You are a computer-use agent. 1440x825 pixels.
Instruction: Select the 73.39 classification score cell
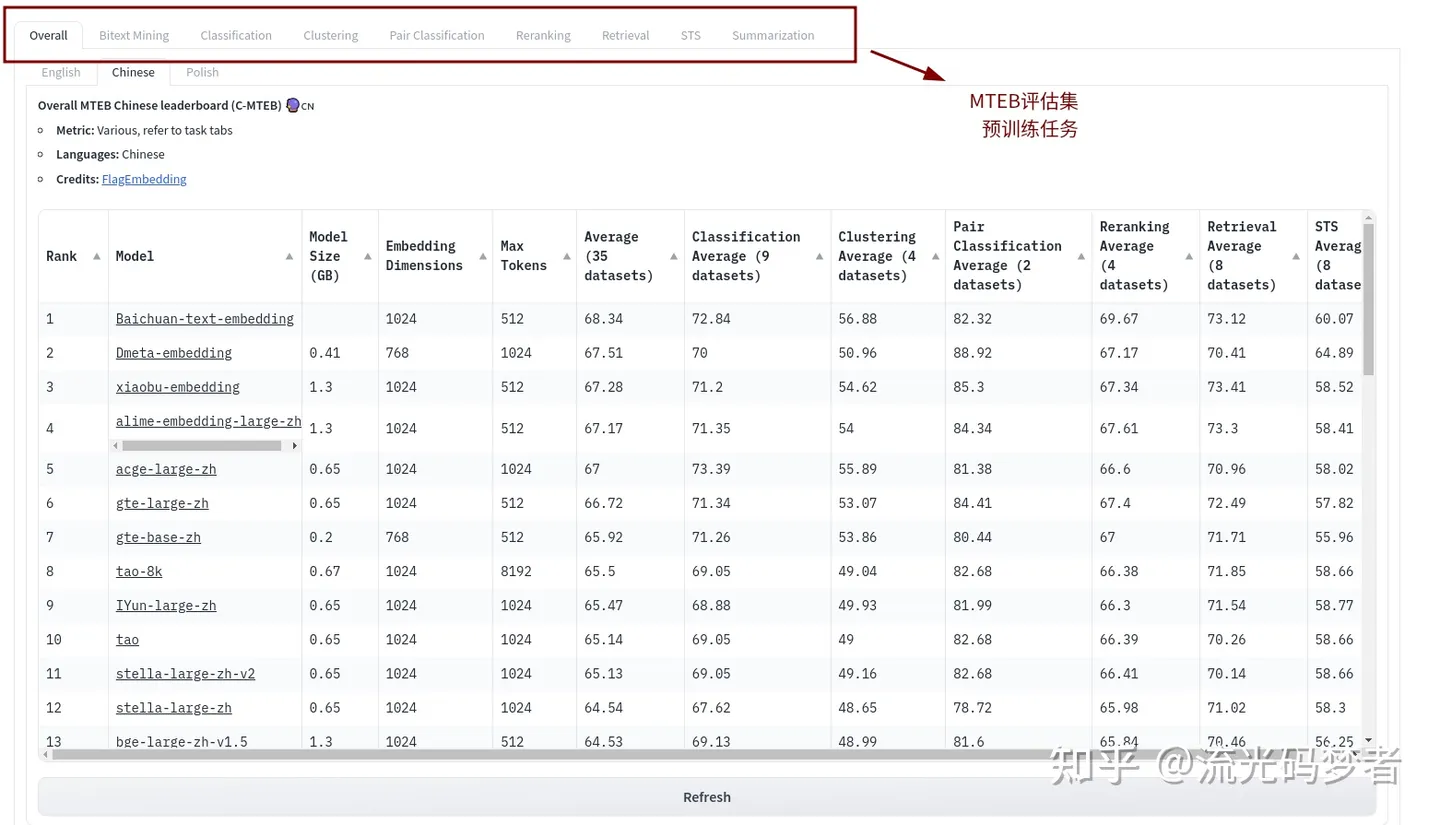[x=757, y=469]
